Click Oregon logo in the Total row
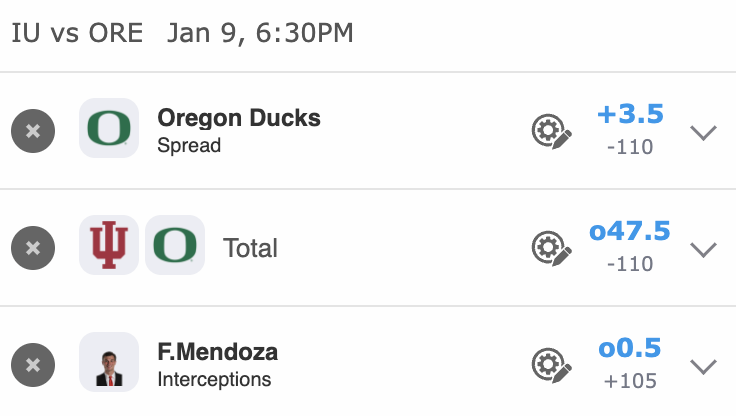Image resolution: width=736 pixels, height=416 pixels. point(175,246)
